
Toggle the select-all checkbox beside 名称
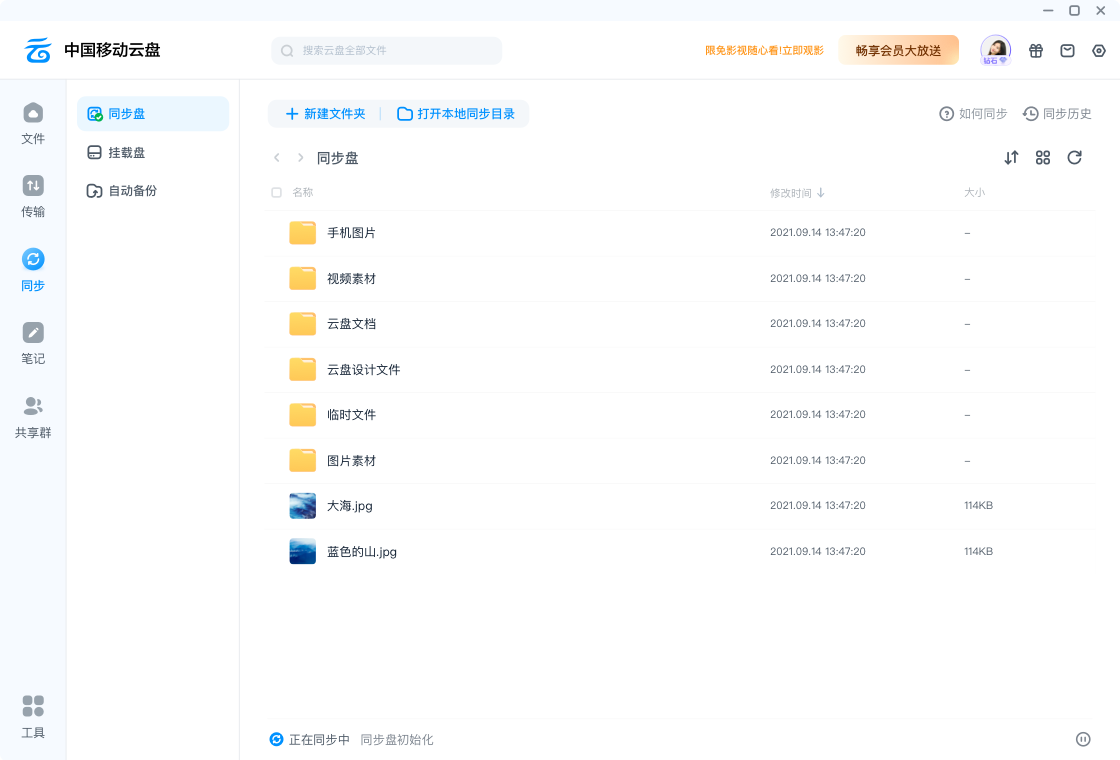tap(277, 192)
